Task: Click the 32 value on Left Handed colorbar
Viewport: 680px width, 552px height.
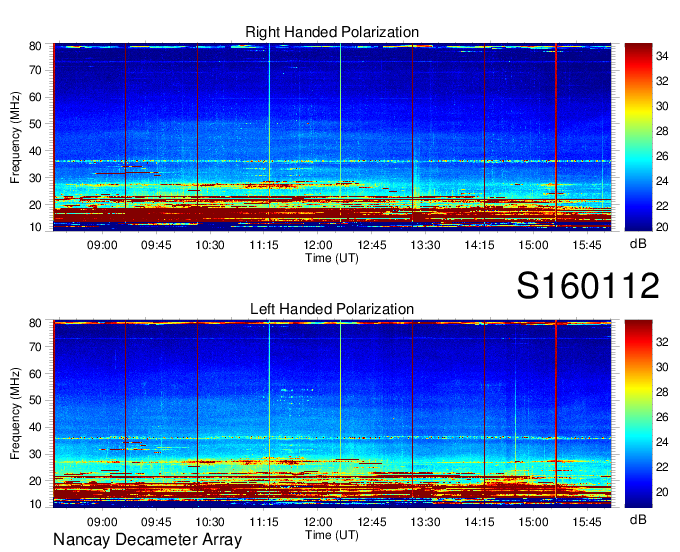Action: click(x=662, y=342)
